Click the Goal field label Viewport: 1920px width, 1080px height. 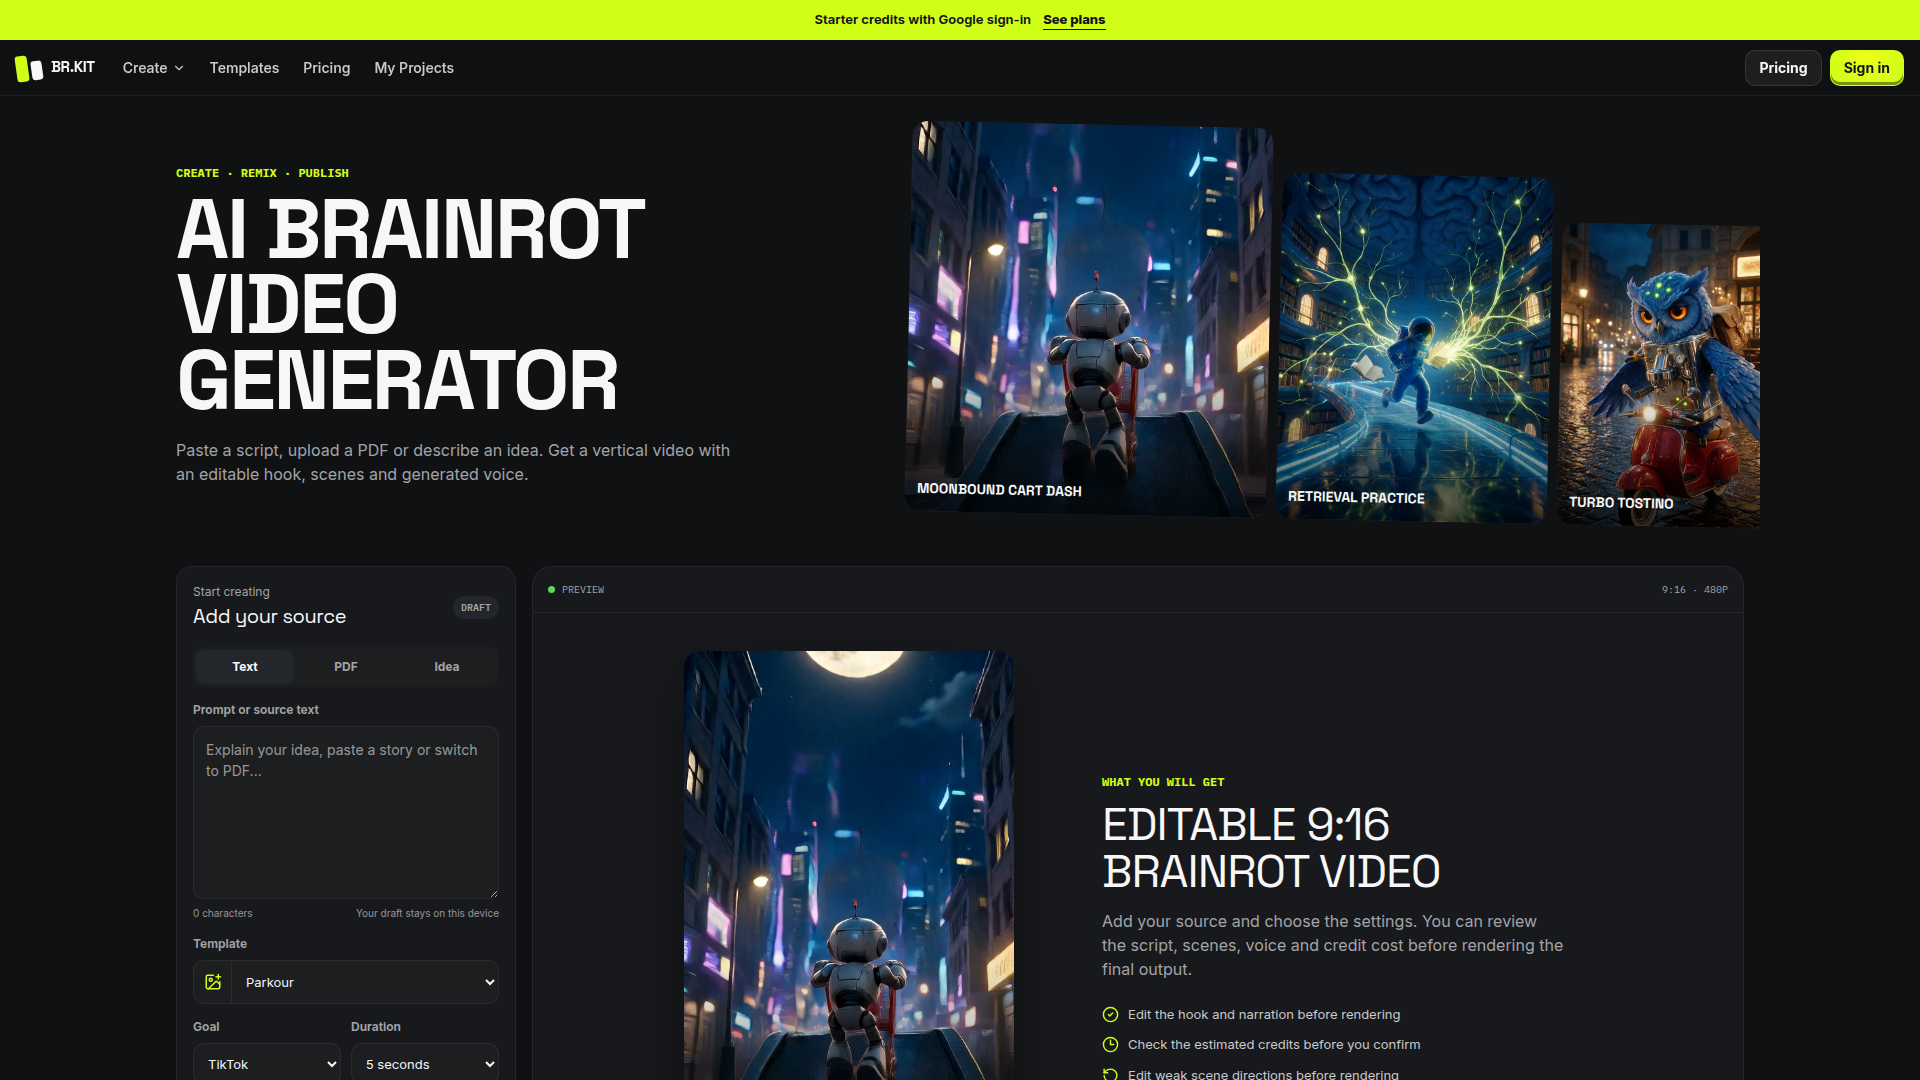(x=206, y=1027)
